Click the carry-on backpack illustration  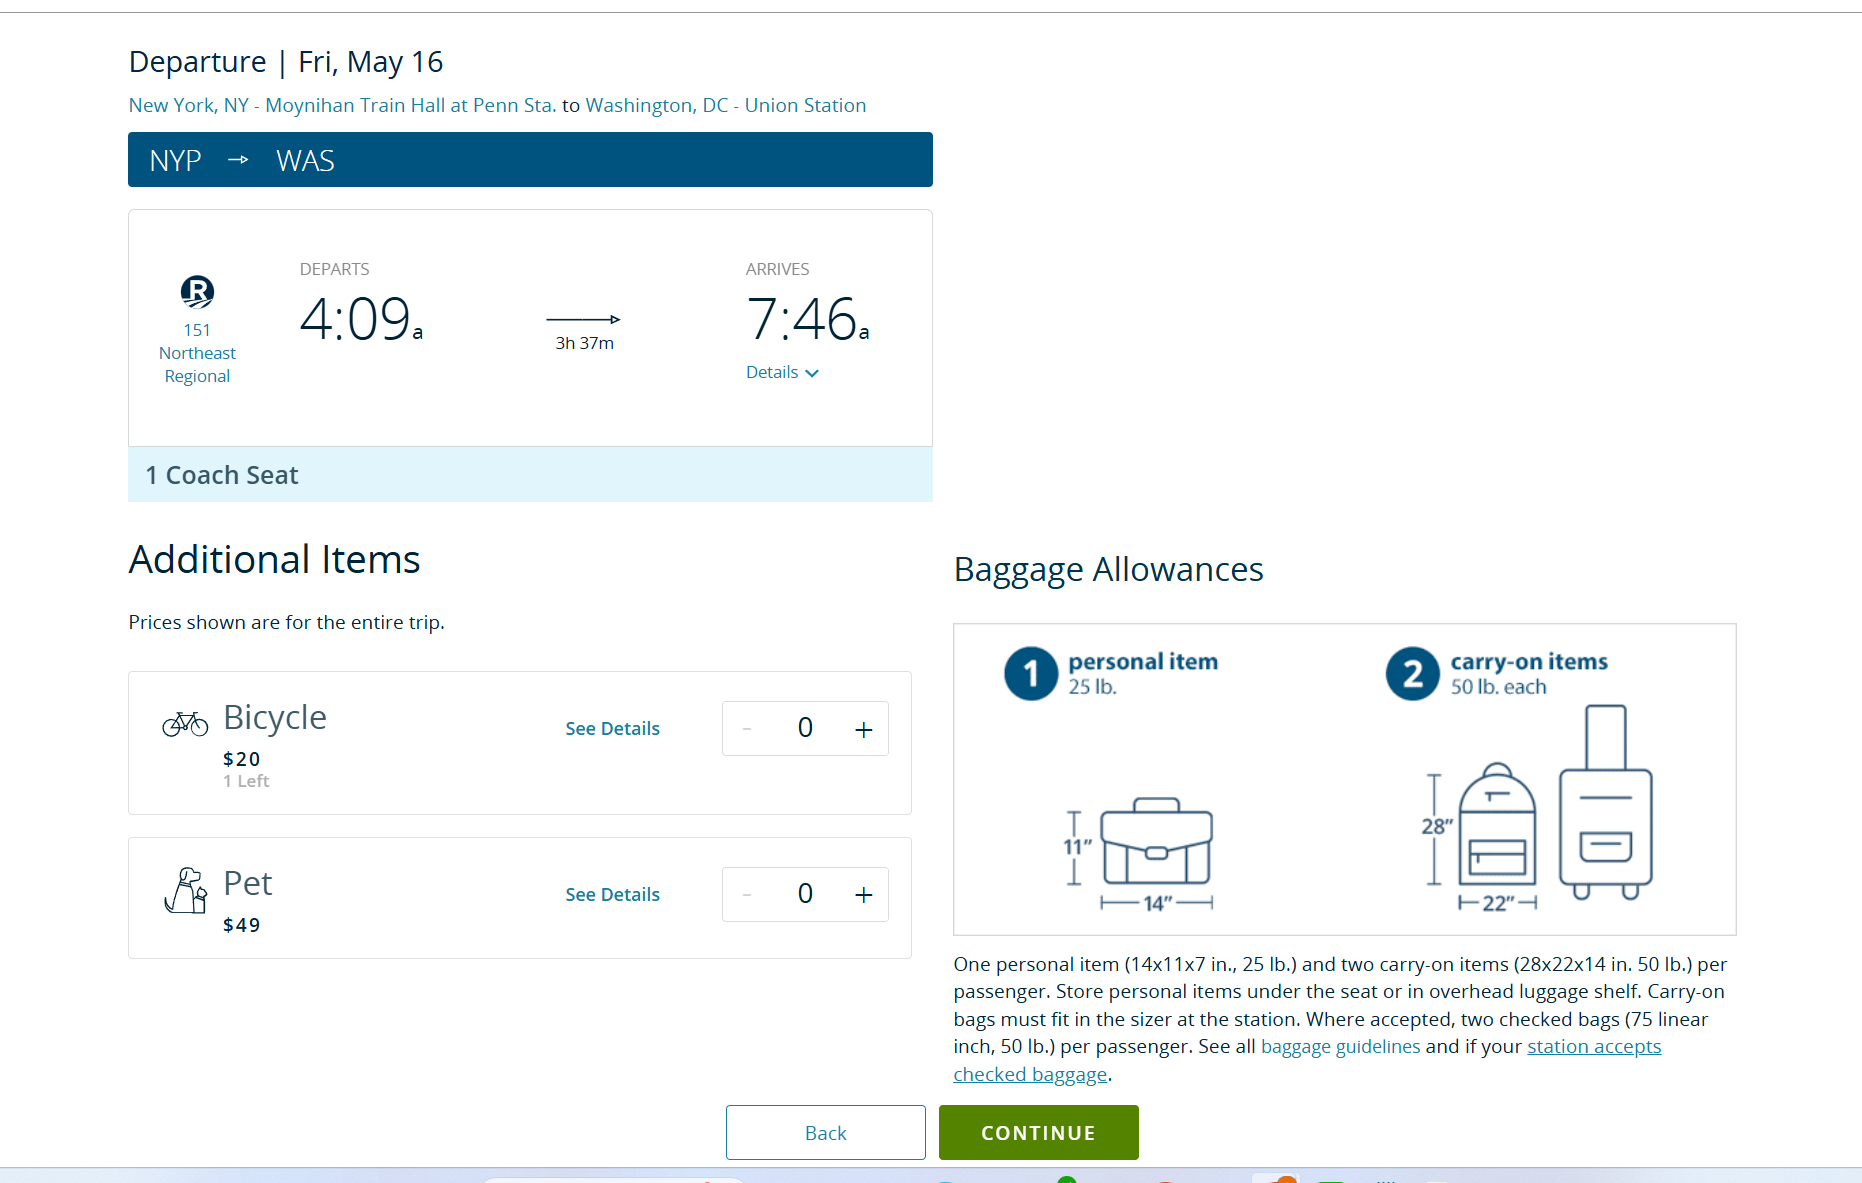pos(1497,825)
